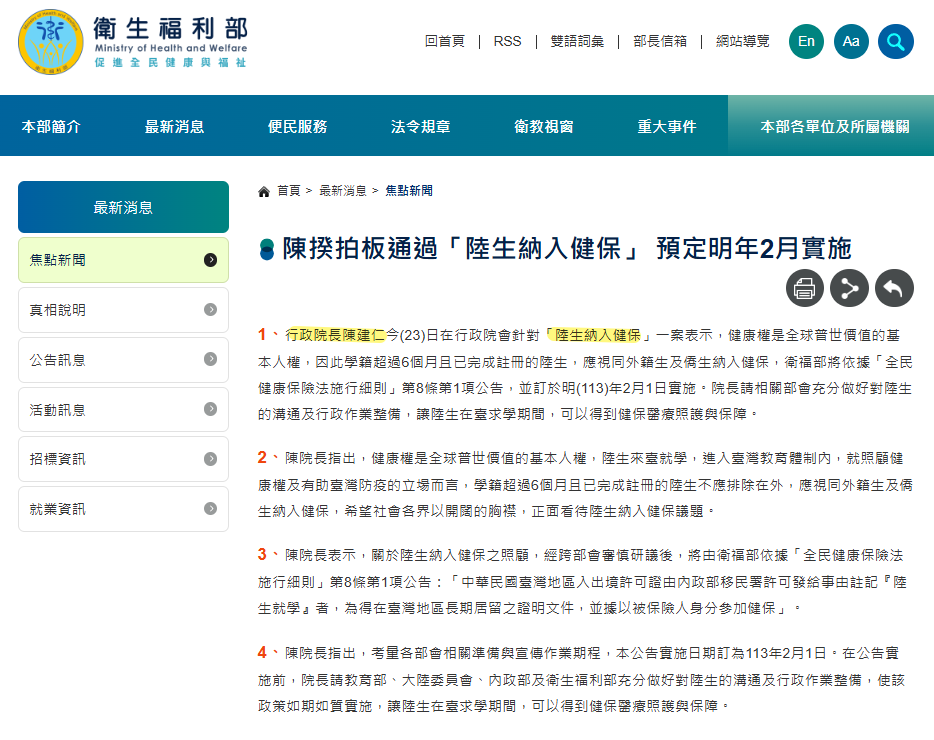Click highlighted text 行政院長陳建仁

click(x=335, y=335)
